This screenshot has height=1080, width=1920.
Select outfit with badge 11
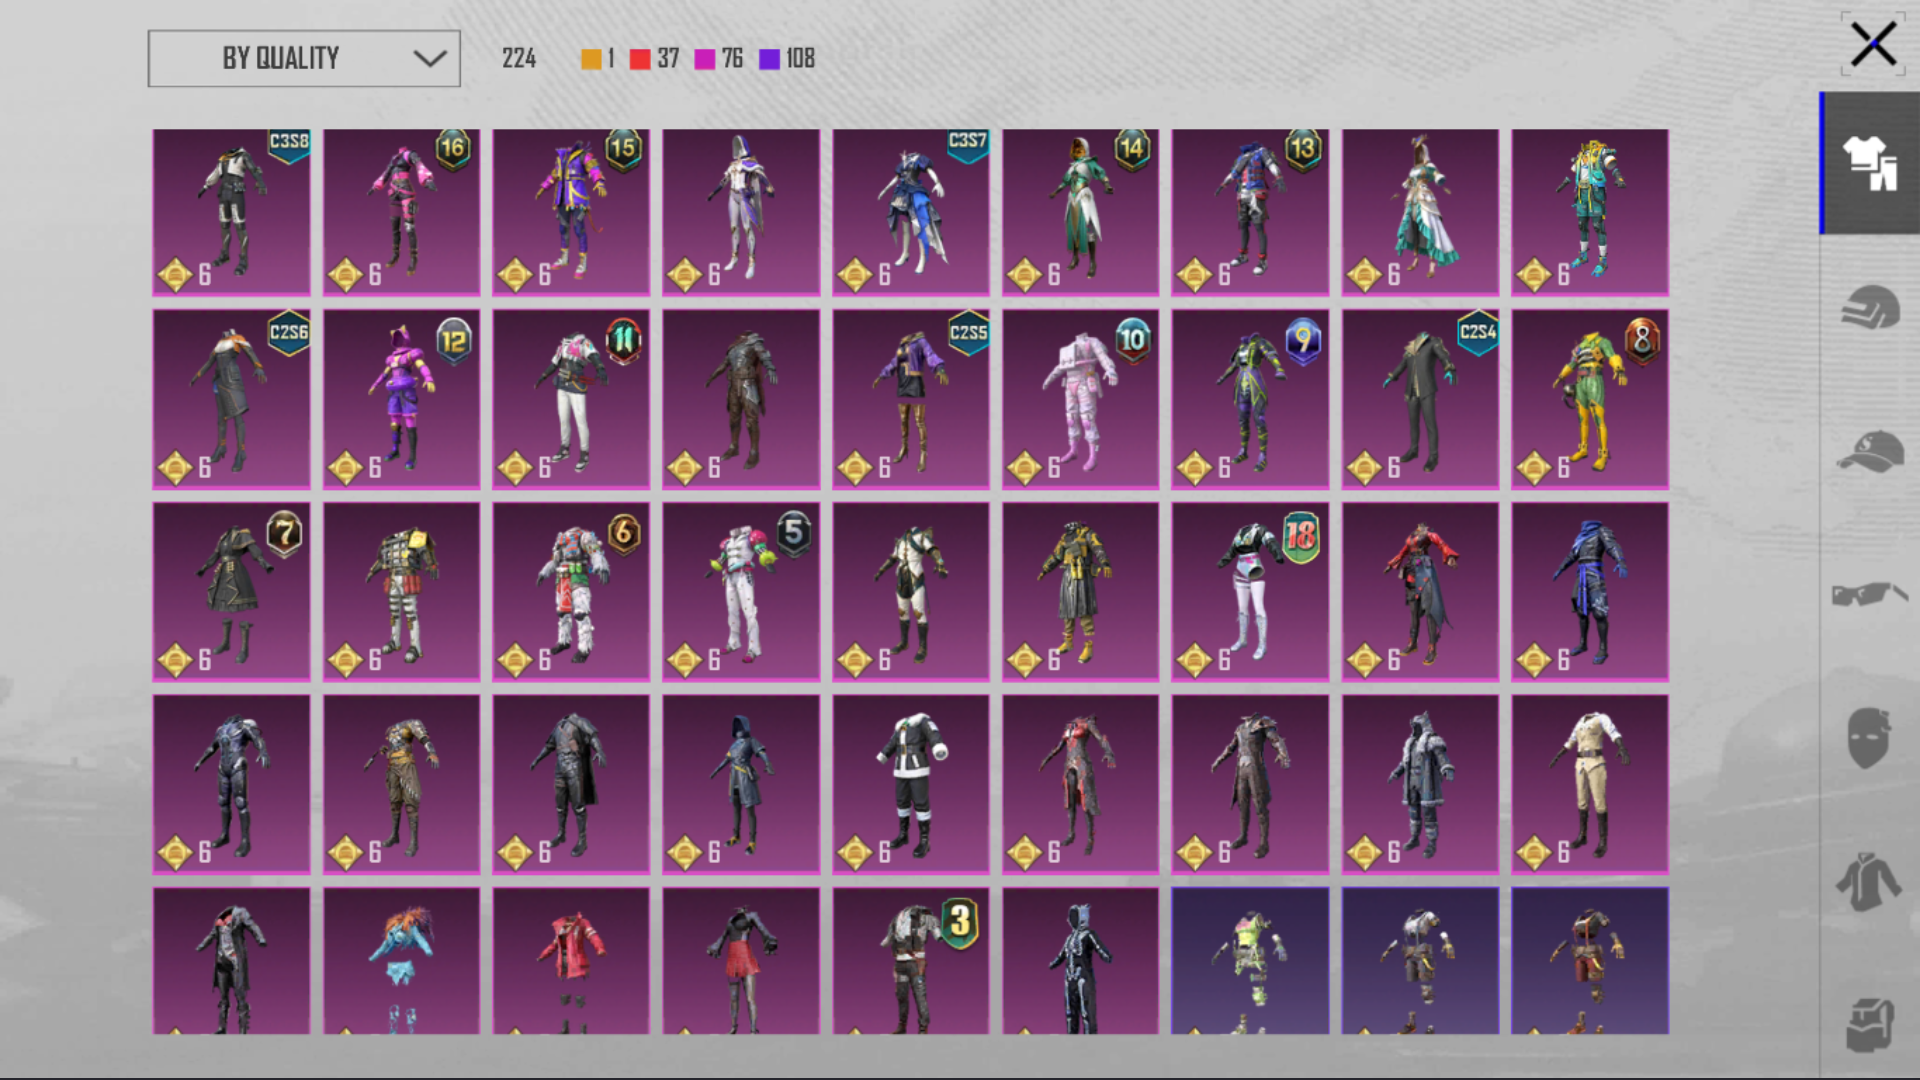click(571, 399)
